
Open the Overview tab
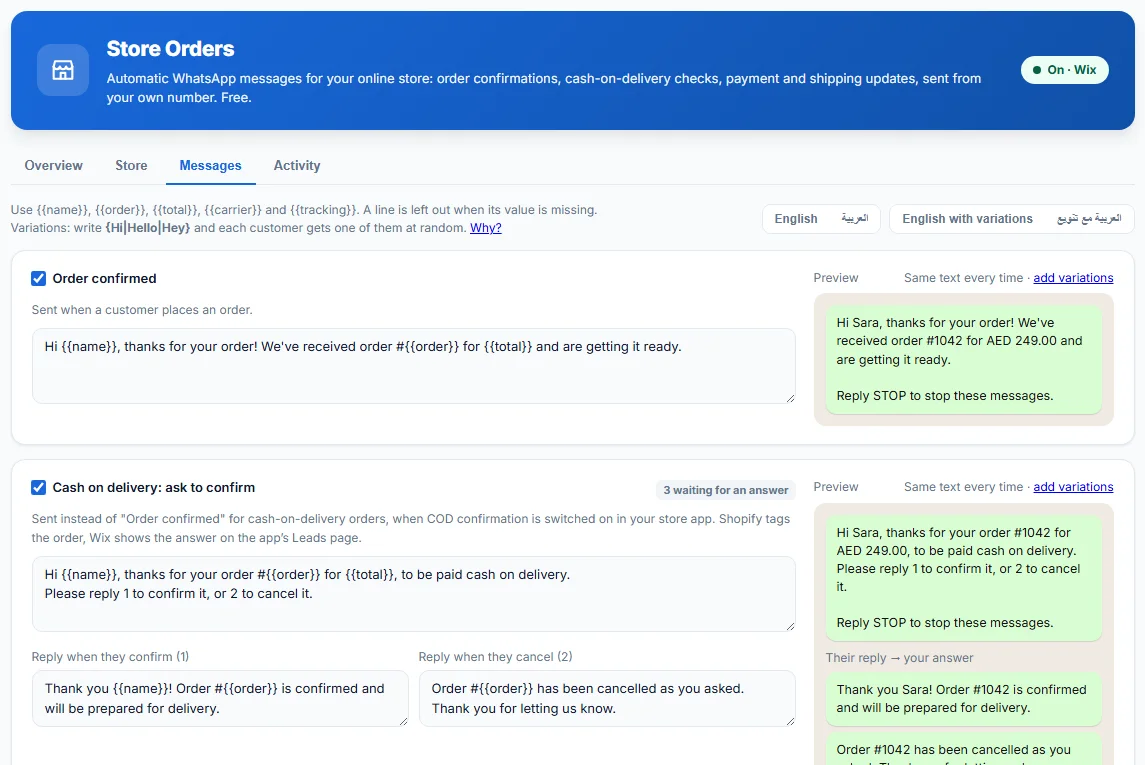click(53, 166)
